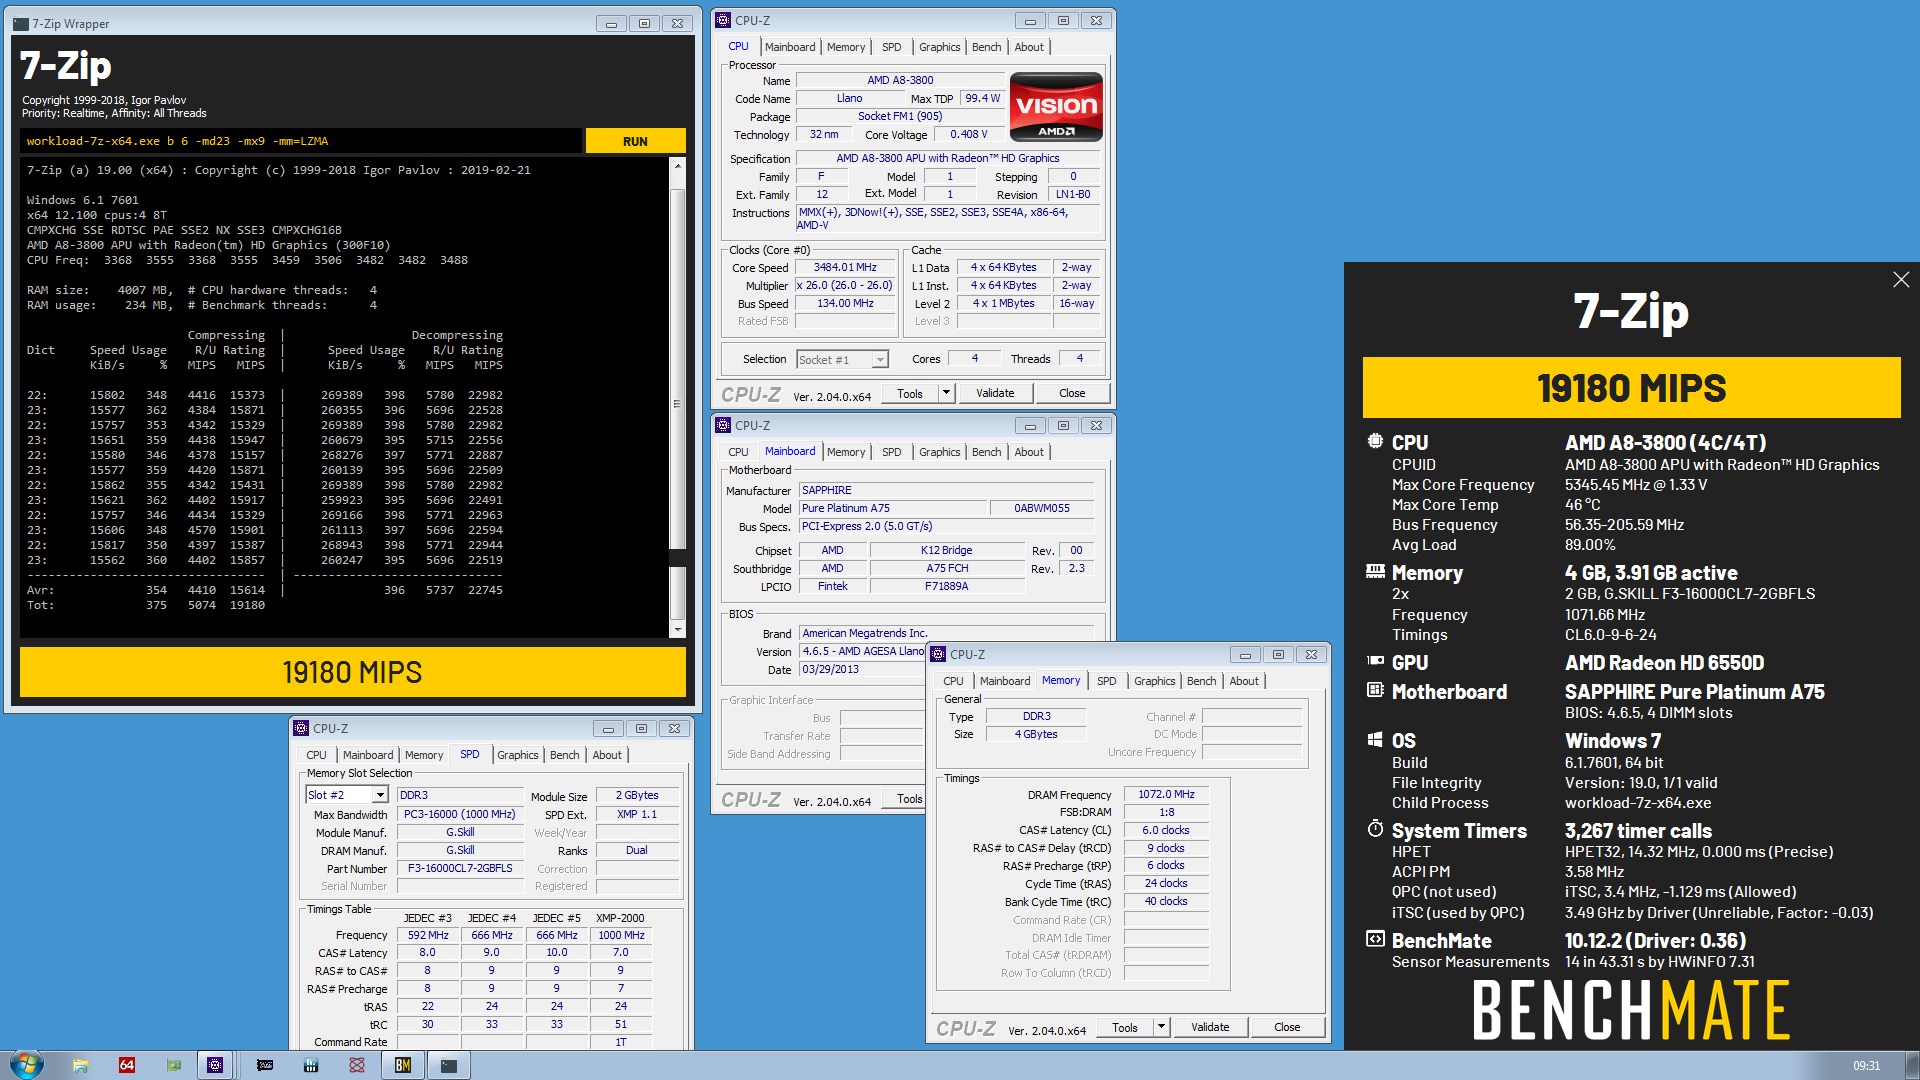
Task: Open About tab in CPU-Z Memory window
Action: (x=1244, y=681)
